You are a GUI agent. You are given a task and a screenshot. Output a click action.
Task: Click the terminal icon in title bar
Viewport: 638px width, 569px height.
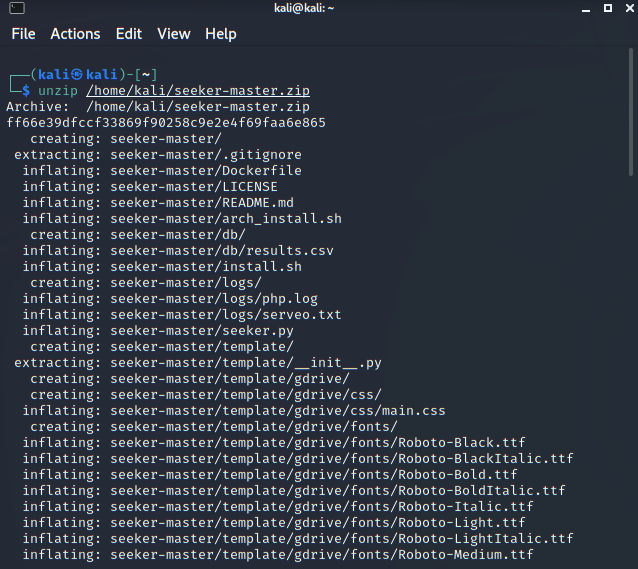17,8
